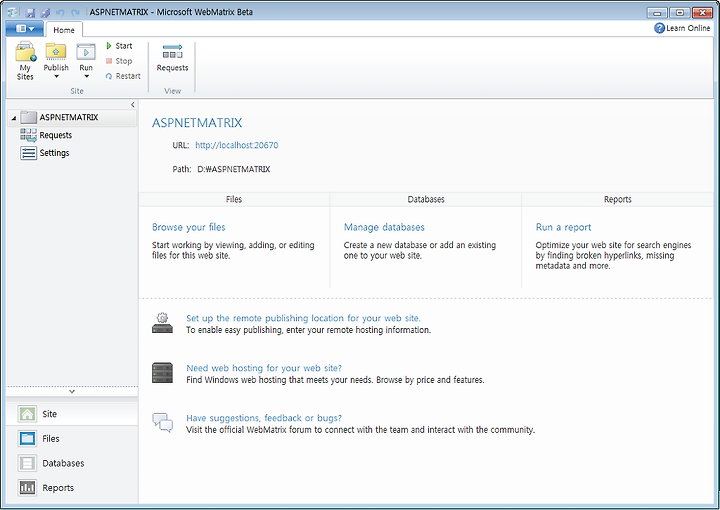Open the http://localhost:20670 URL link
720x510 pixels.
pyautogui.click(x=236, y=146)
